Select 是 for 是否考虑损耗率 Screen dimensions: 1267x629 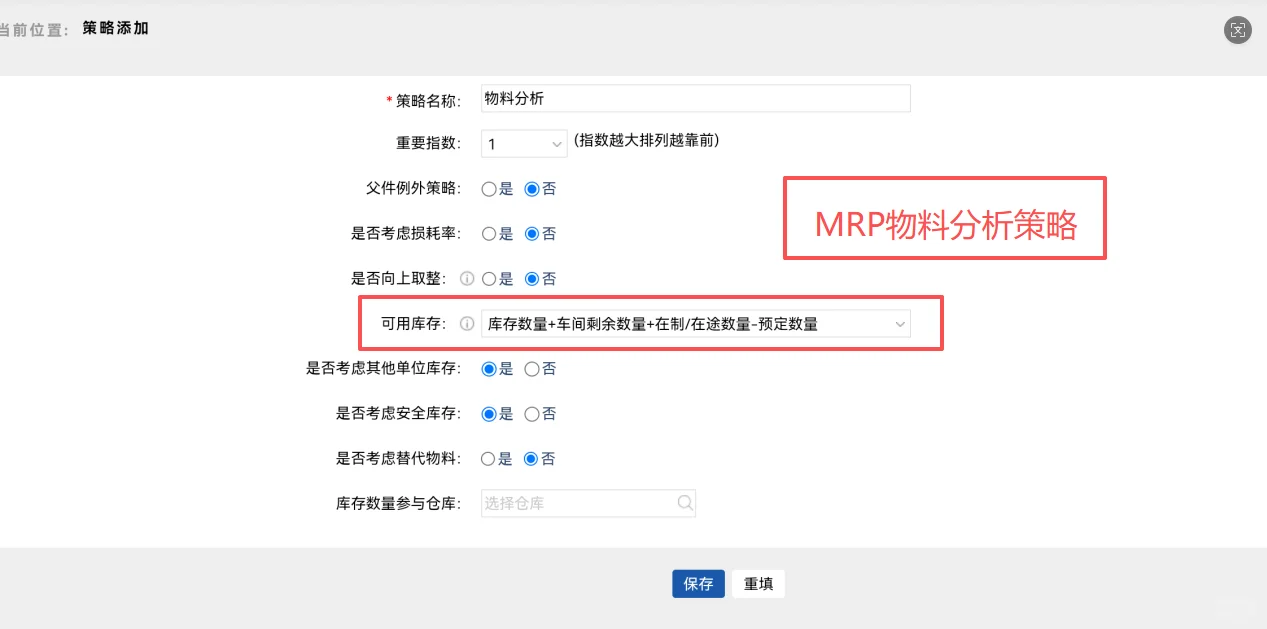tap(488, 233)
